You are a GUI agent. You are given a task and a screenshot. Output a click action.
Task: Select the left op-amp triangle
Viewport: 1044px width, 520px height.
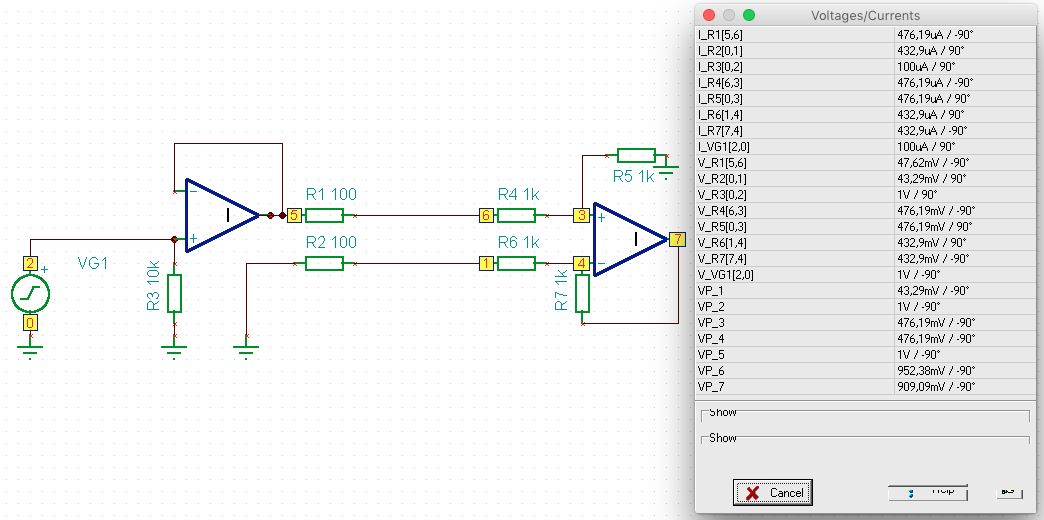[x=220, y=215]
